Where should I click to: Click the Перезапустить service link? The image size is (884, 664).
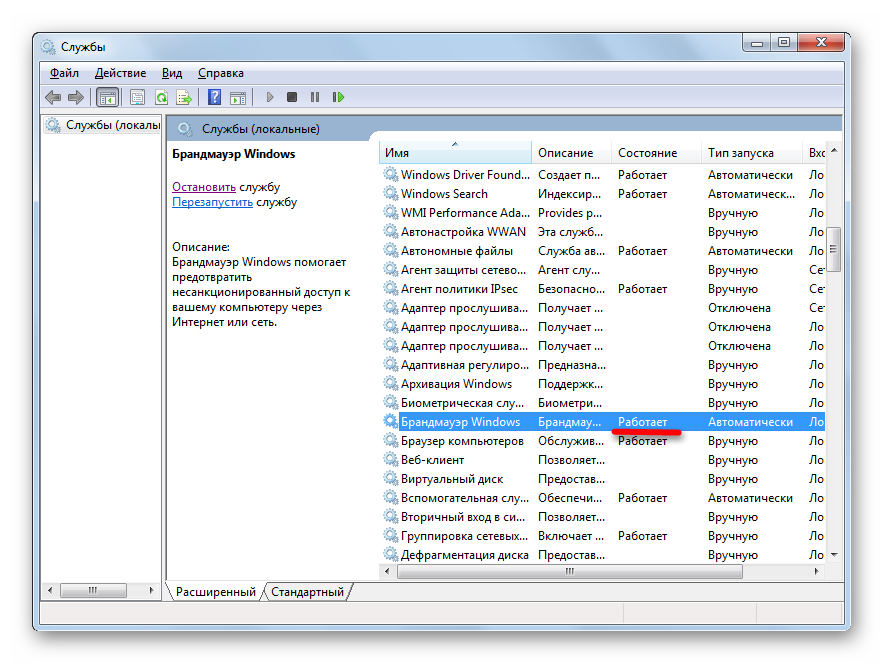click(x=212, y=202)
